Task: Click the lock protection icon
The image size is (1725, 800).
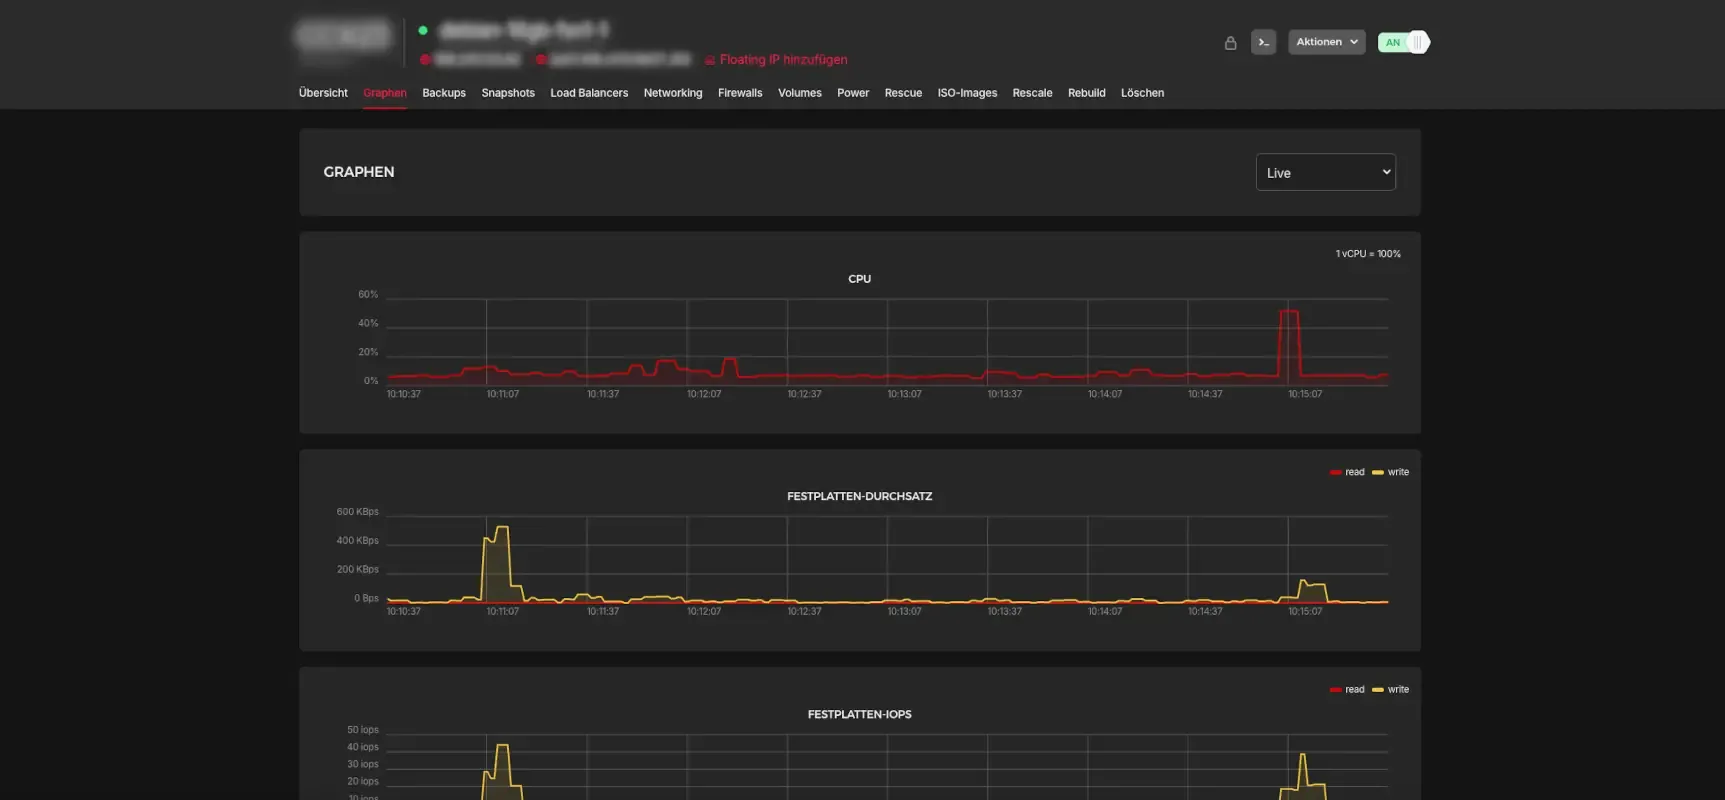Action: point(1230,43)
